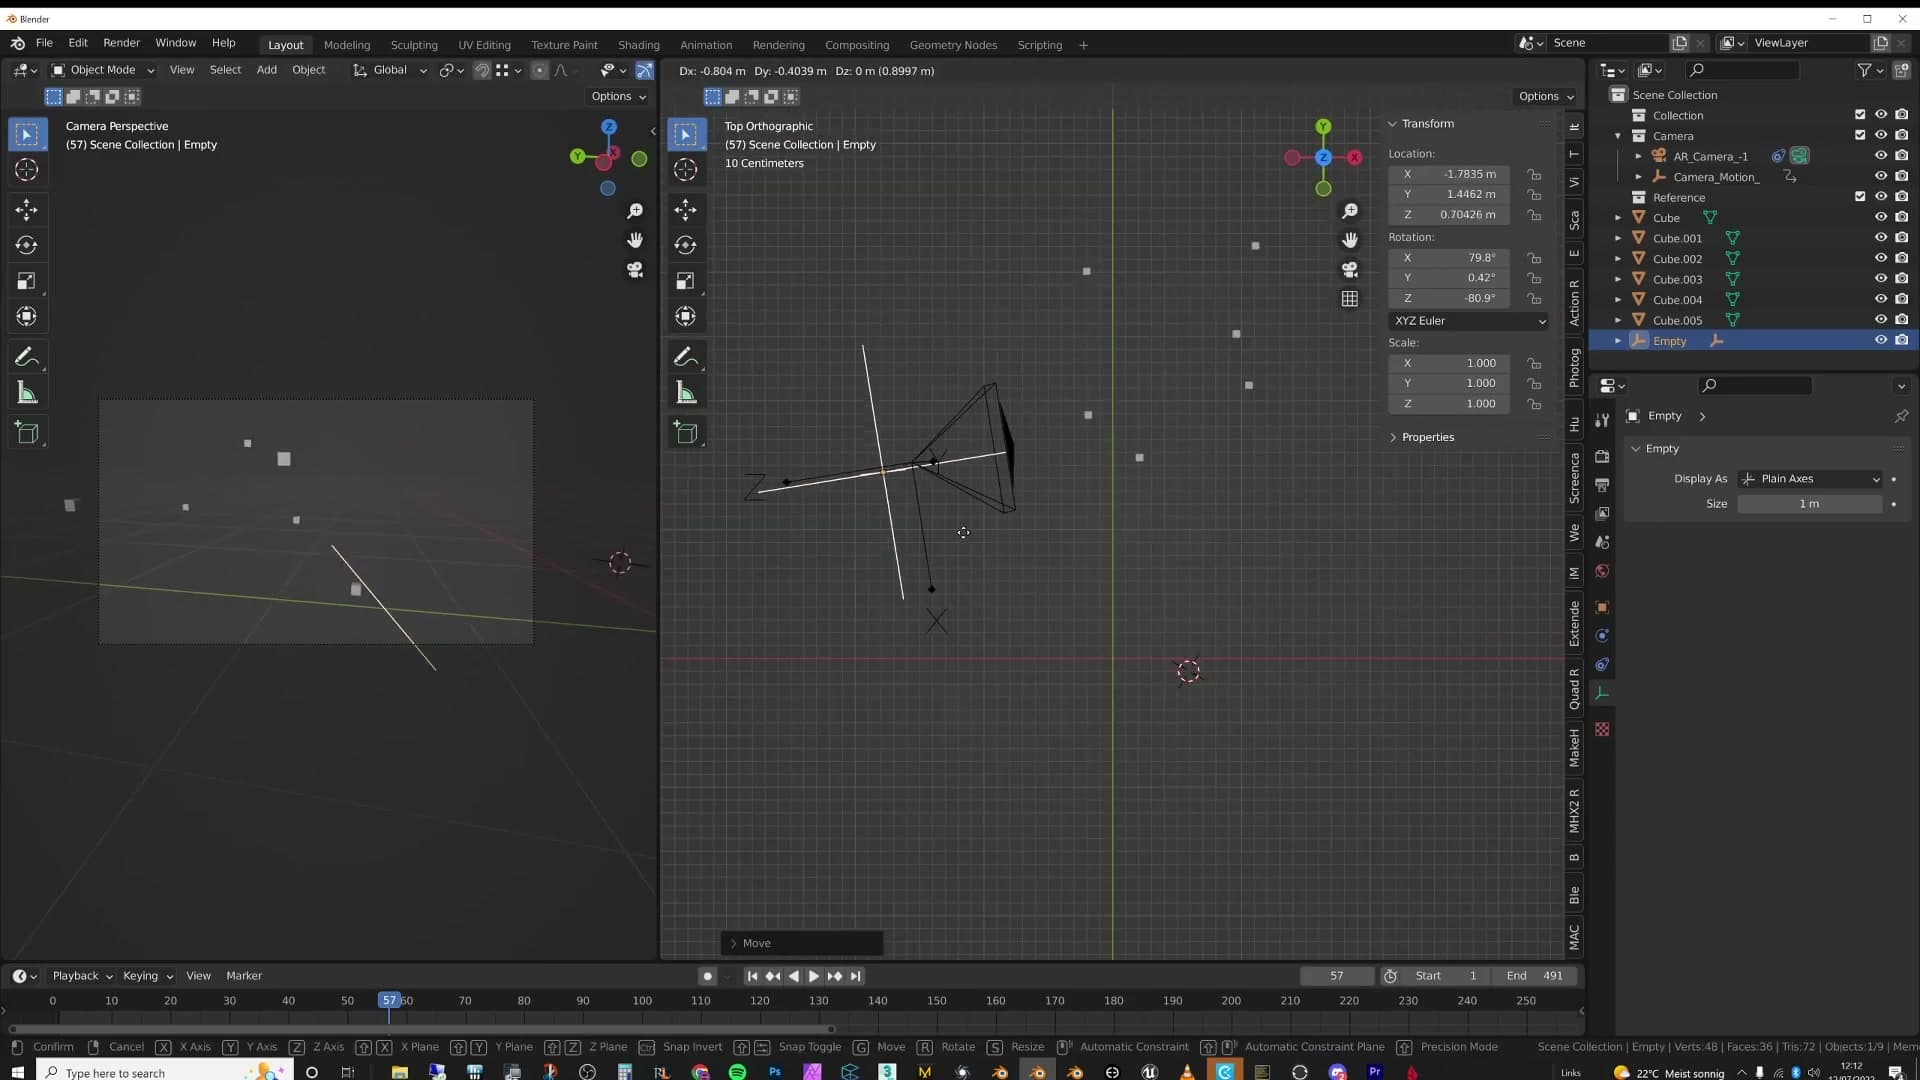Toggle the auto keying record button
Screen dimensions: 1920x1080
[707, 976]
